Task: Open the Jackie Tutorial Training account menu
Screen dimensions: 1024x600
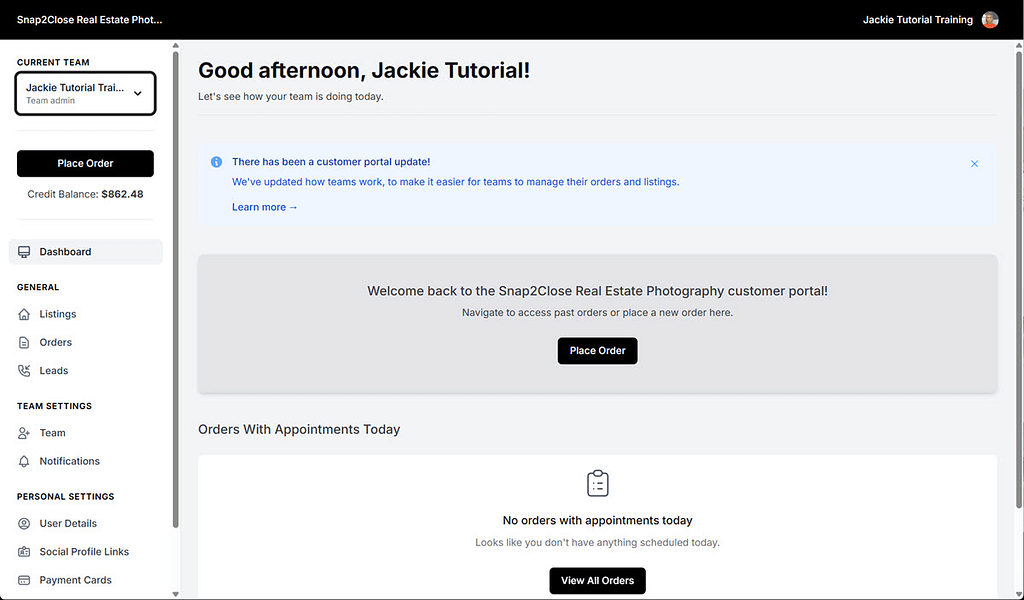Action: pyautogui.click(x=917, y=20)
